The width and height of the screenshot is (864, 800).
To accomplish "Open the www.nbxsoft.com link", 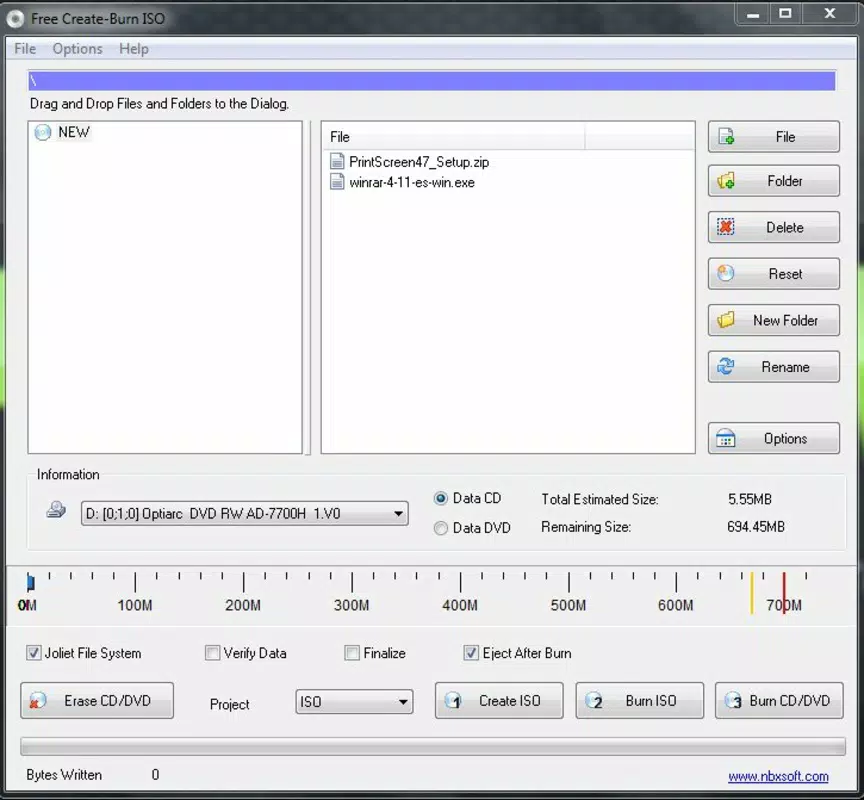I will (x=778, y=776).
